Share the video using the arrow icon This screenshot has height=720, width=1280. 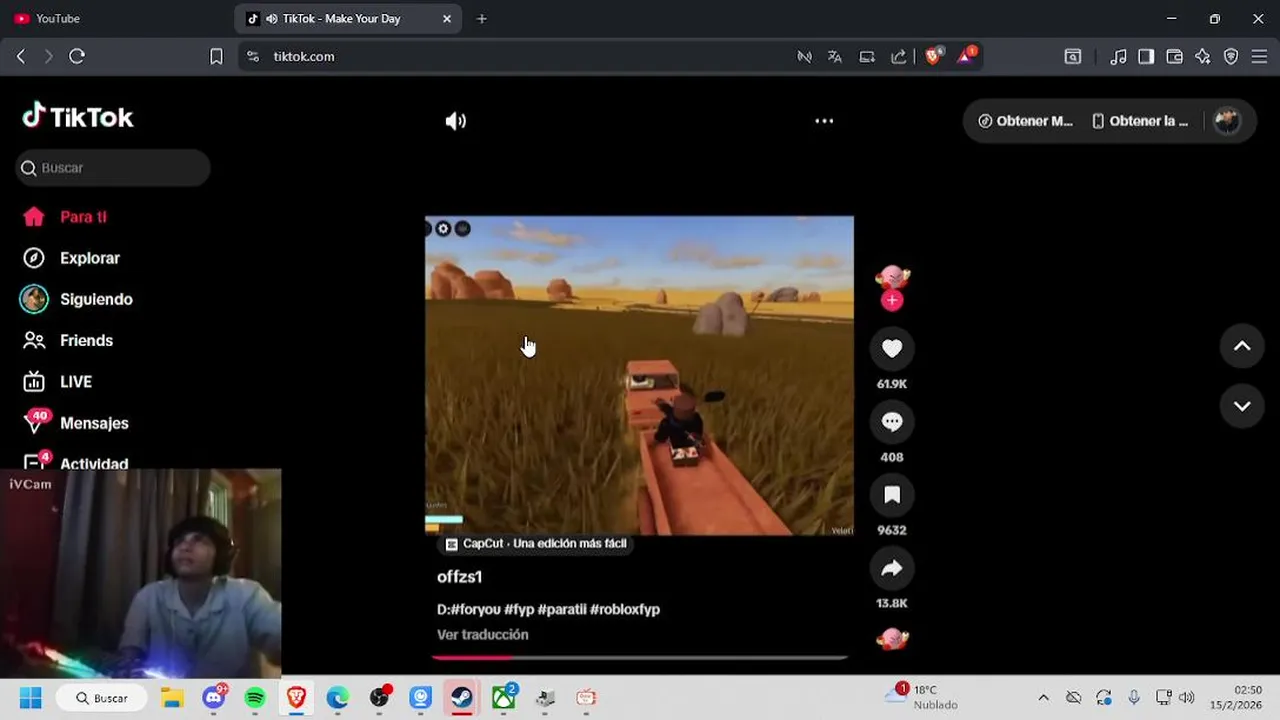(x=892, y=568)
